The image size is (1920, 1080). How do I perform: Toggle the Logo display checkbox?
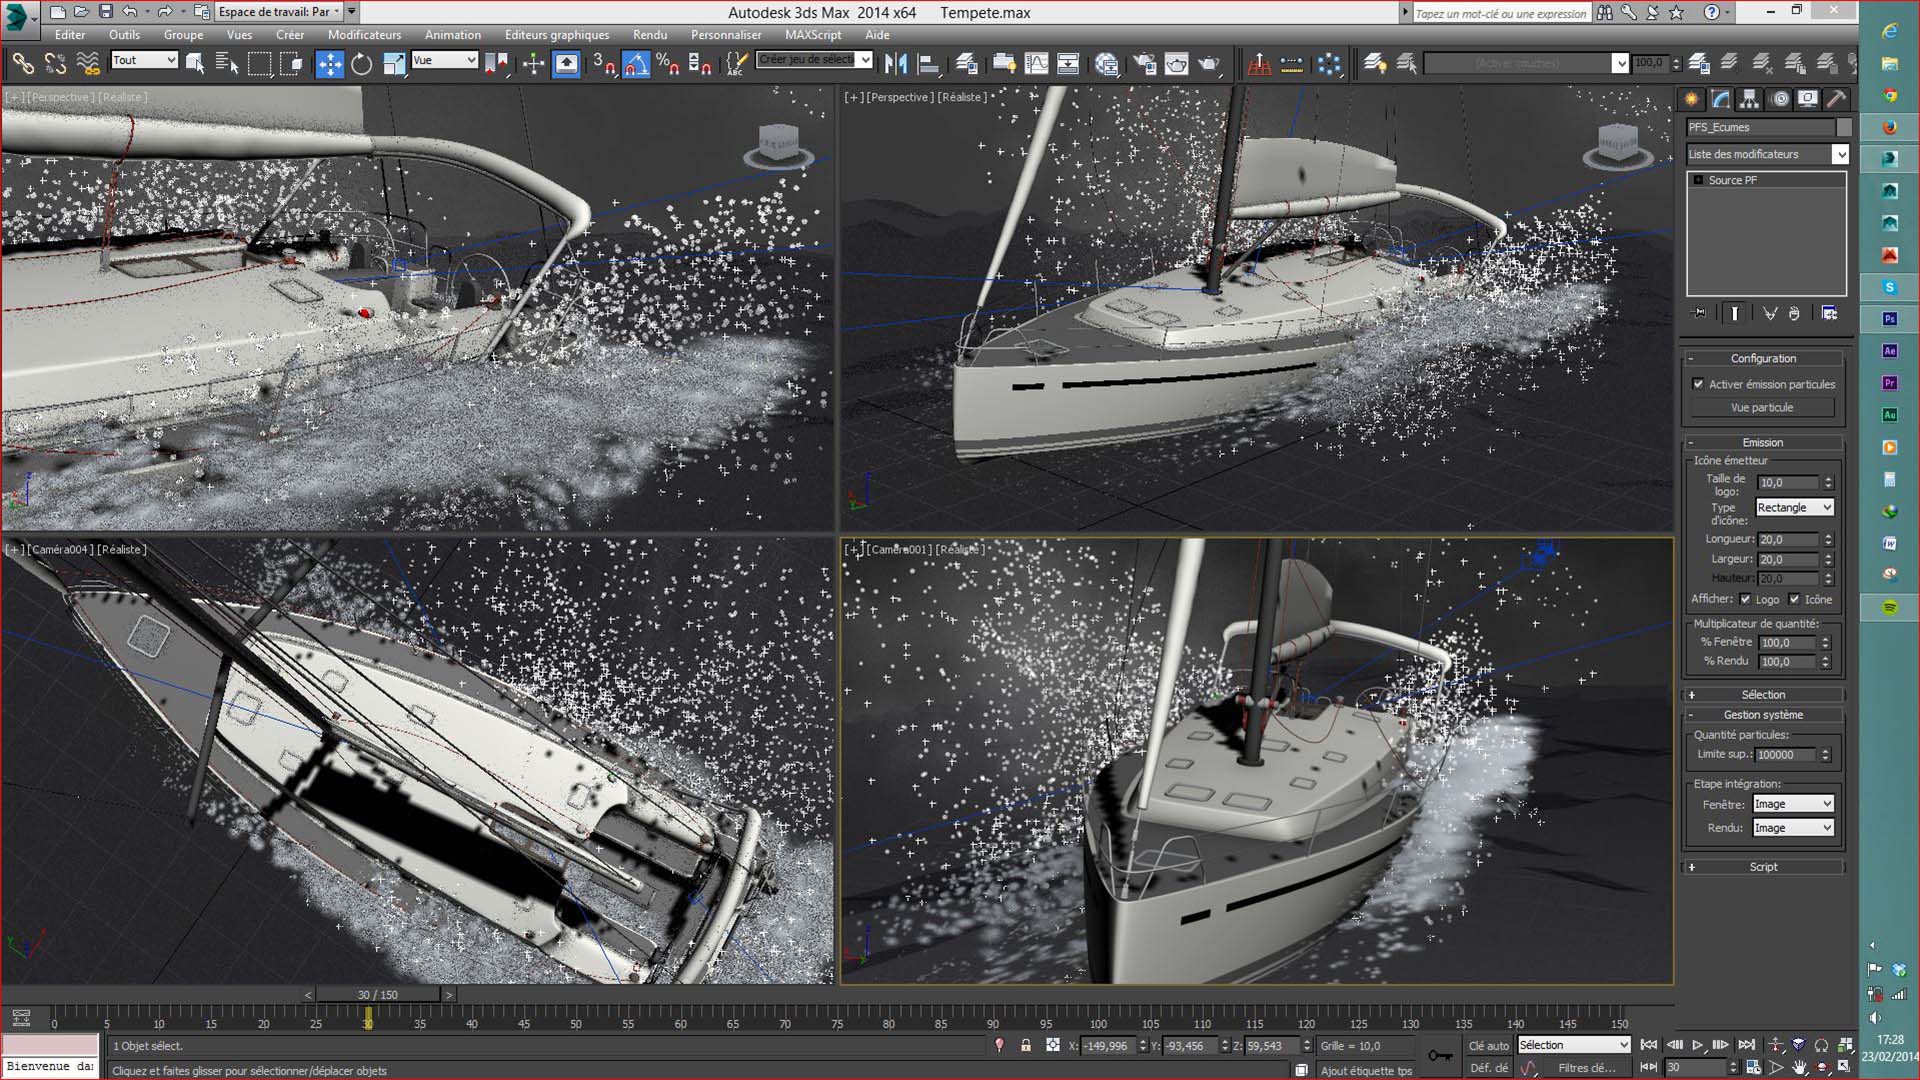pyautogui.click(x=1745, y=599)
